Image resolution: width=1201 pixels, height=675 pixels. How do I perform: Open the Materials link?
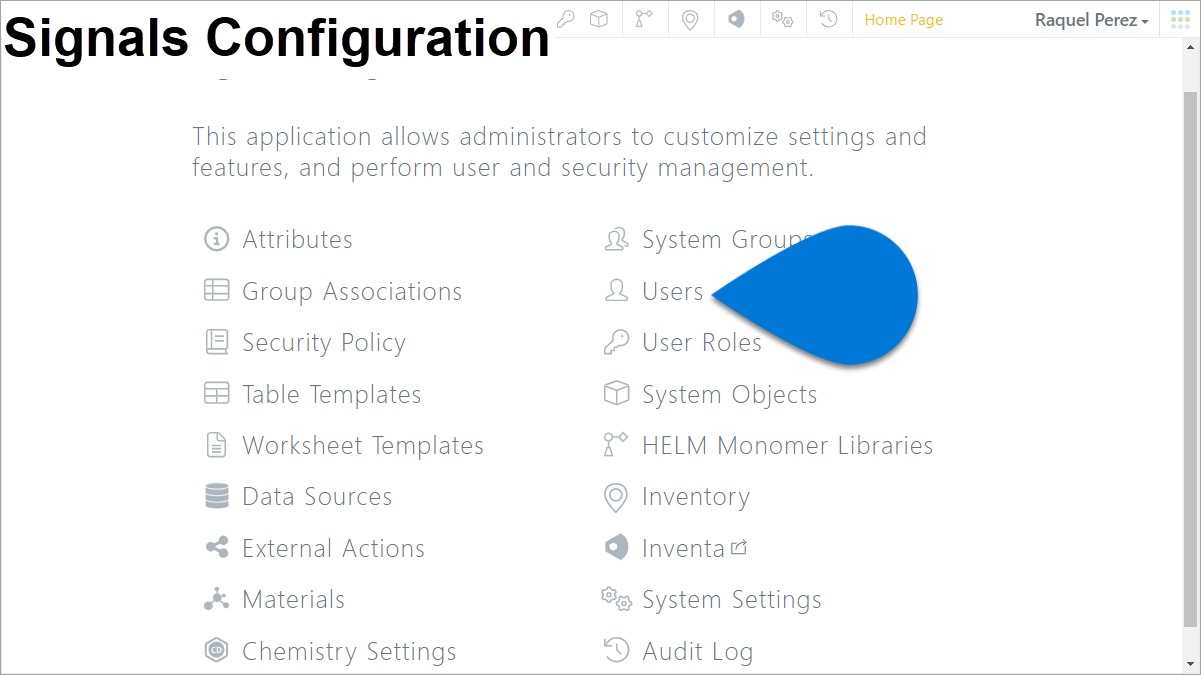pos(293,600)
